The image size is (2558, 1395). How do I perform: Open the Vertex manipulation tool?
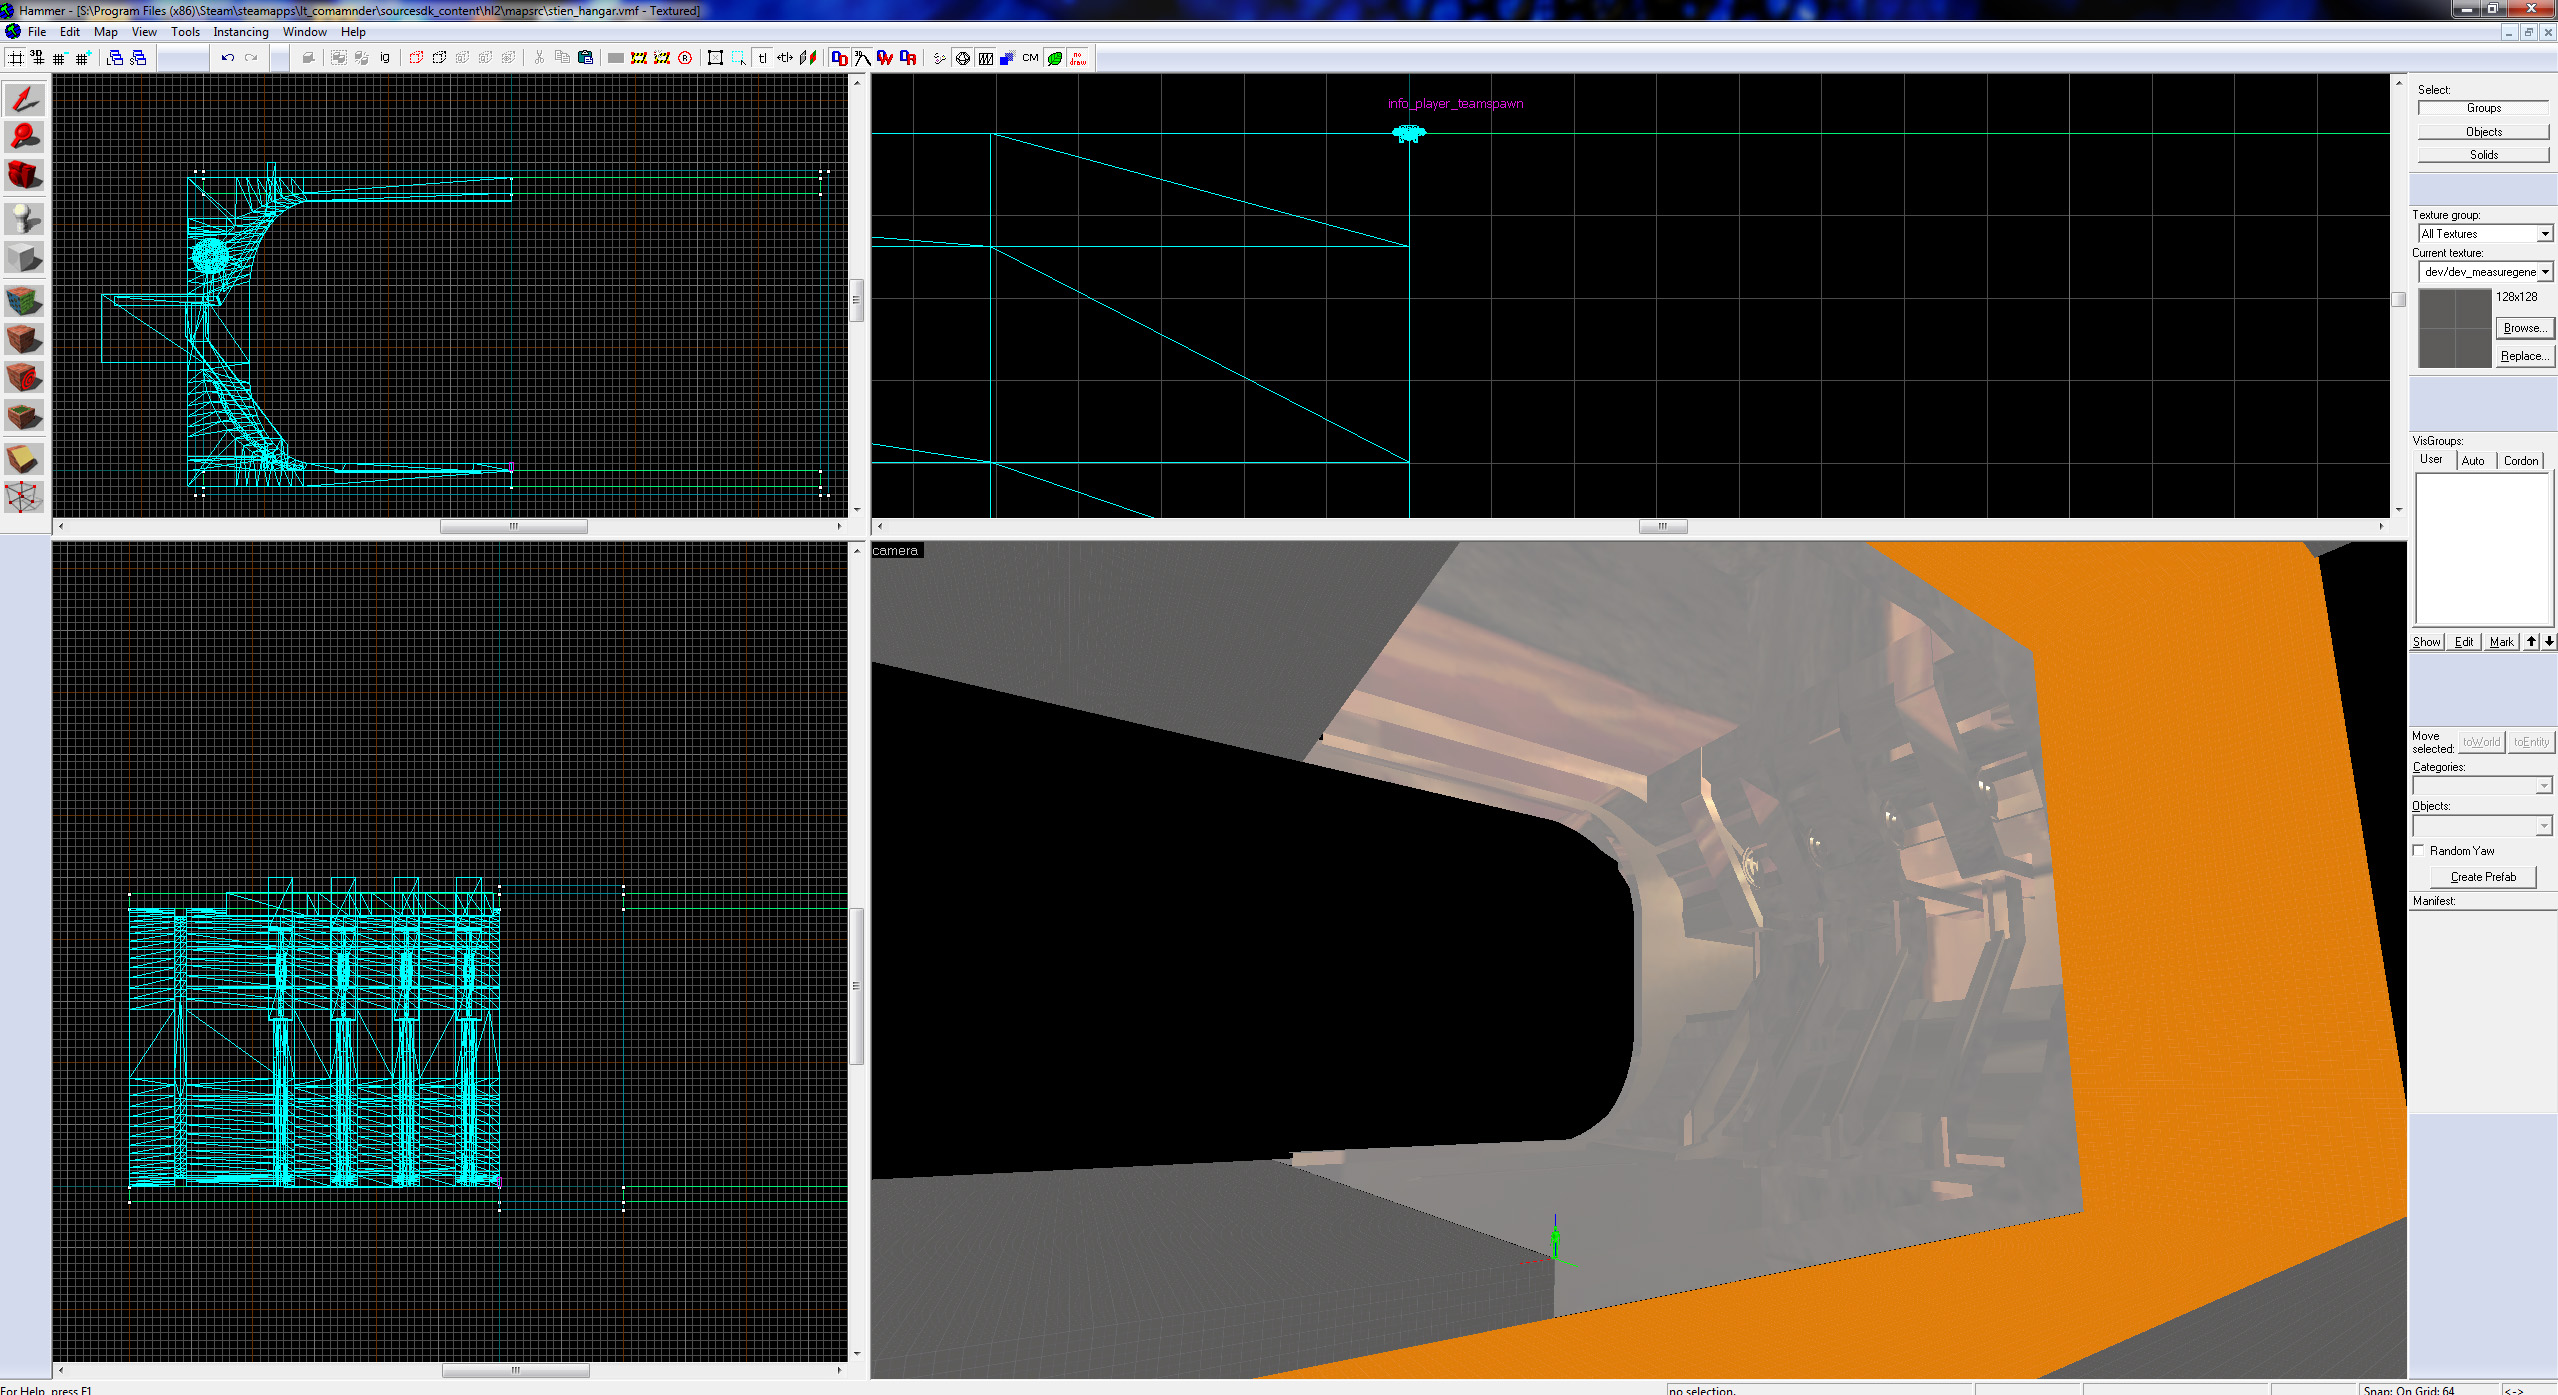click(x=24, y=497)
